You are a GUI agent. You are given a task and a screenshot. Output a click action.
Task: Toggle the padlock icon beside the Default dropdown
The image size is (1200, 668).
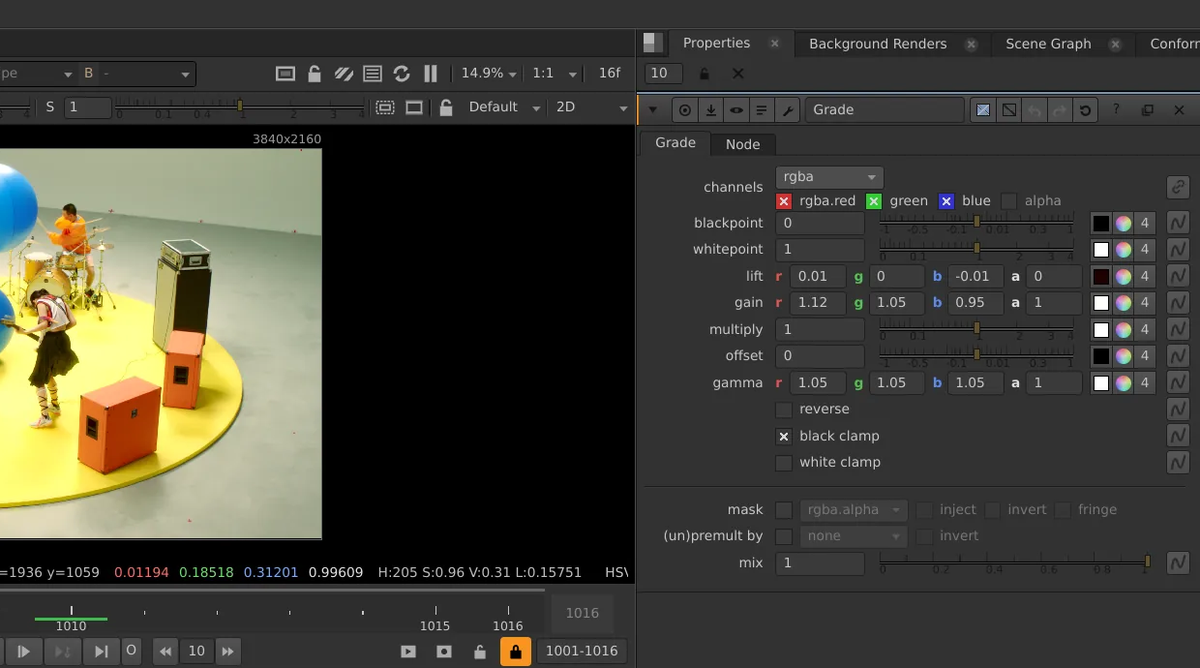coord(446,107)
